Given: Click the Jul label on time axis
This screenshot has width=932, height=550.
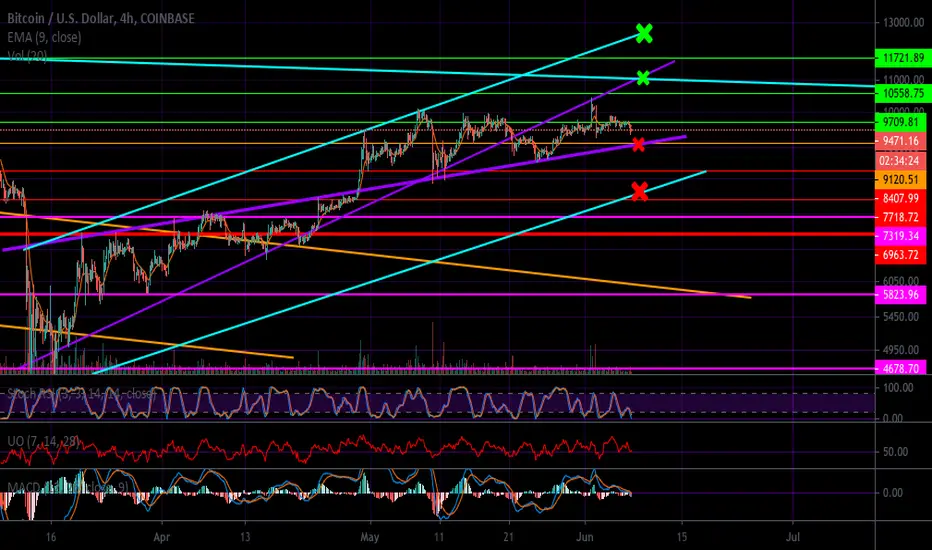Looking at the screenshot, I should click(x=792, y=537).
